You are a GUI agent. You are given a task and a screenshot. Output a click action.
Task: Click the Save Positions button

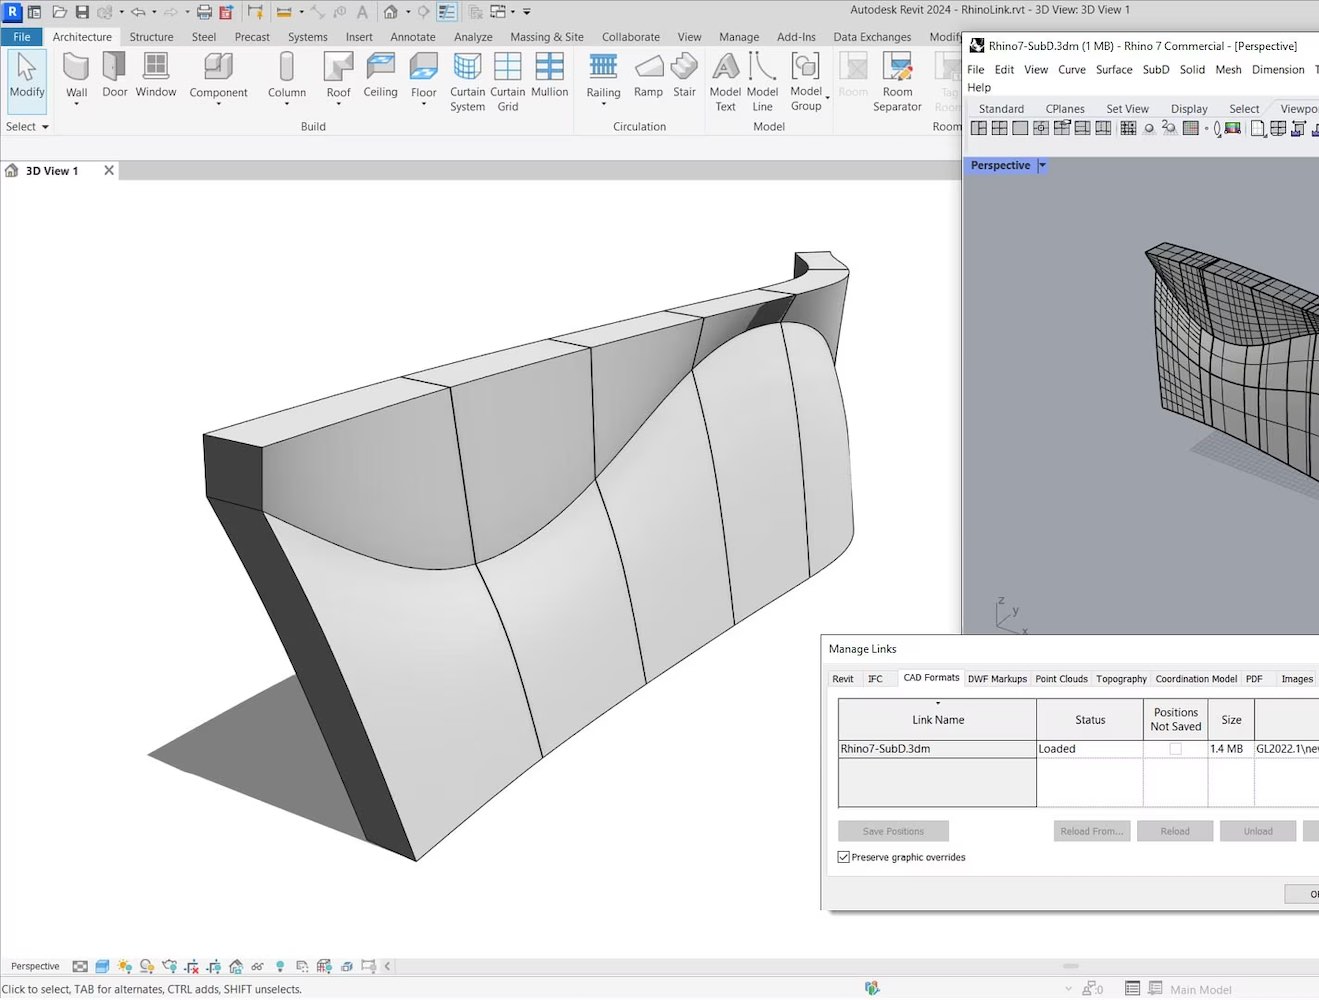point(893,831)
